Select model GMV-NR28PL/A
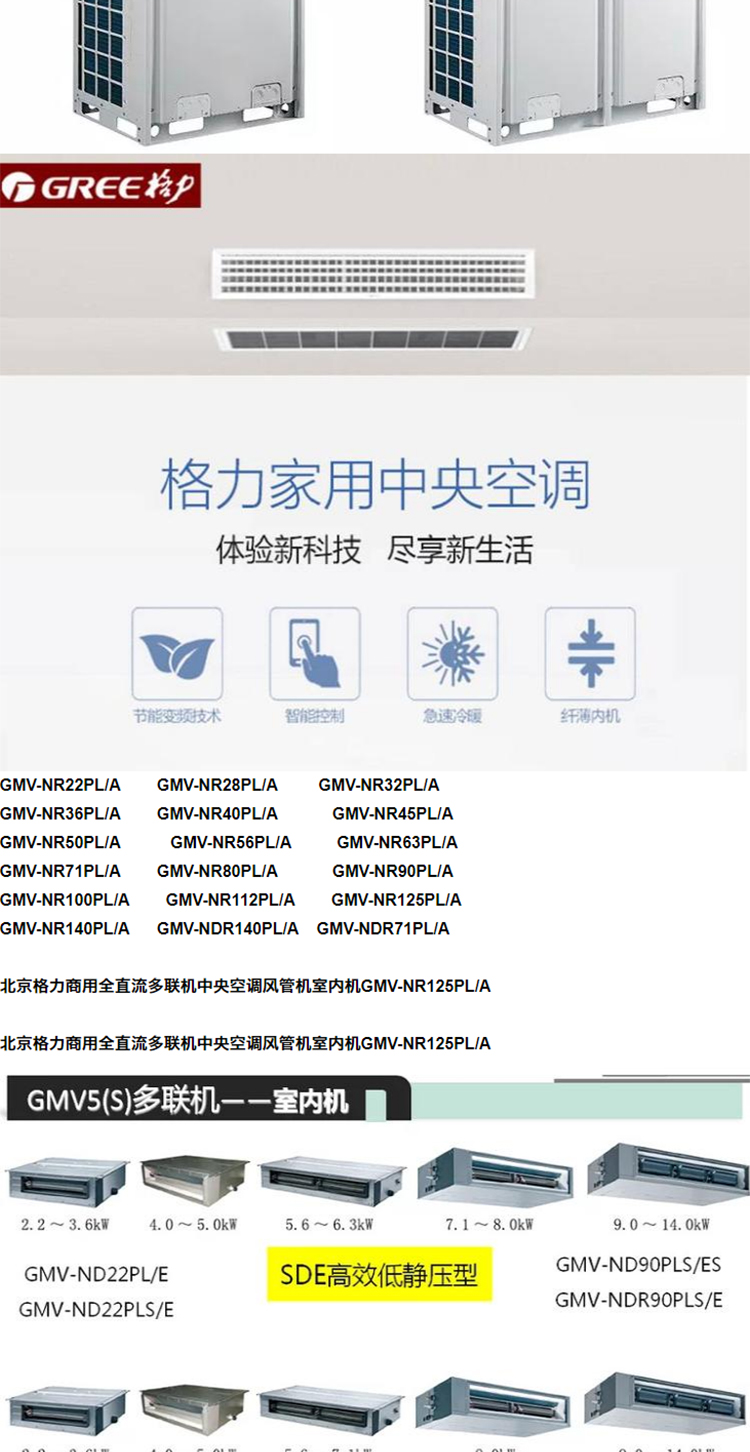 tap(218, 785)
